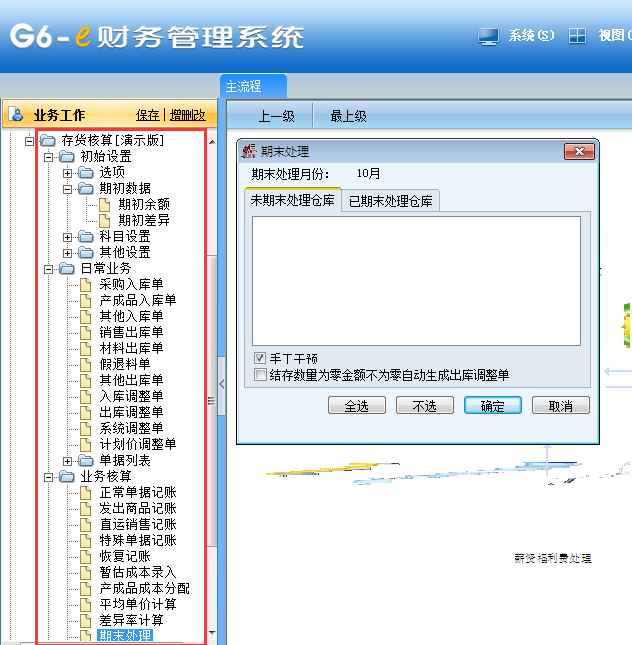The image size is (632, 645).
Task: Expand the 科目设置 tree node
Action: pos(68,237)
